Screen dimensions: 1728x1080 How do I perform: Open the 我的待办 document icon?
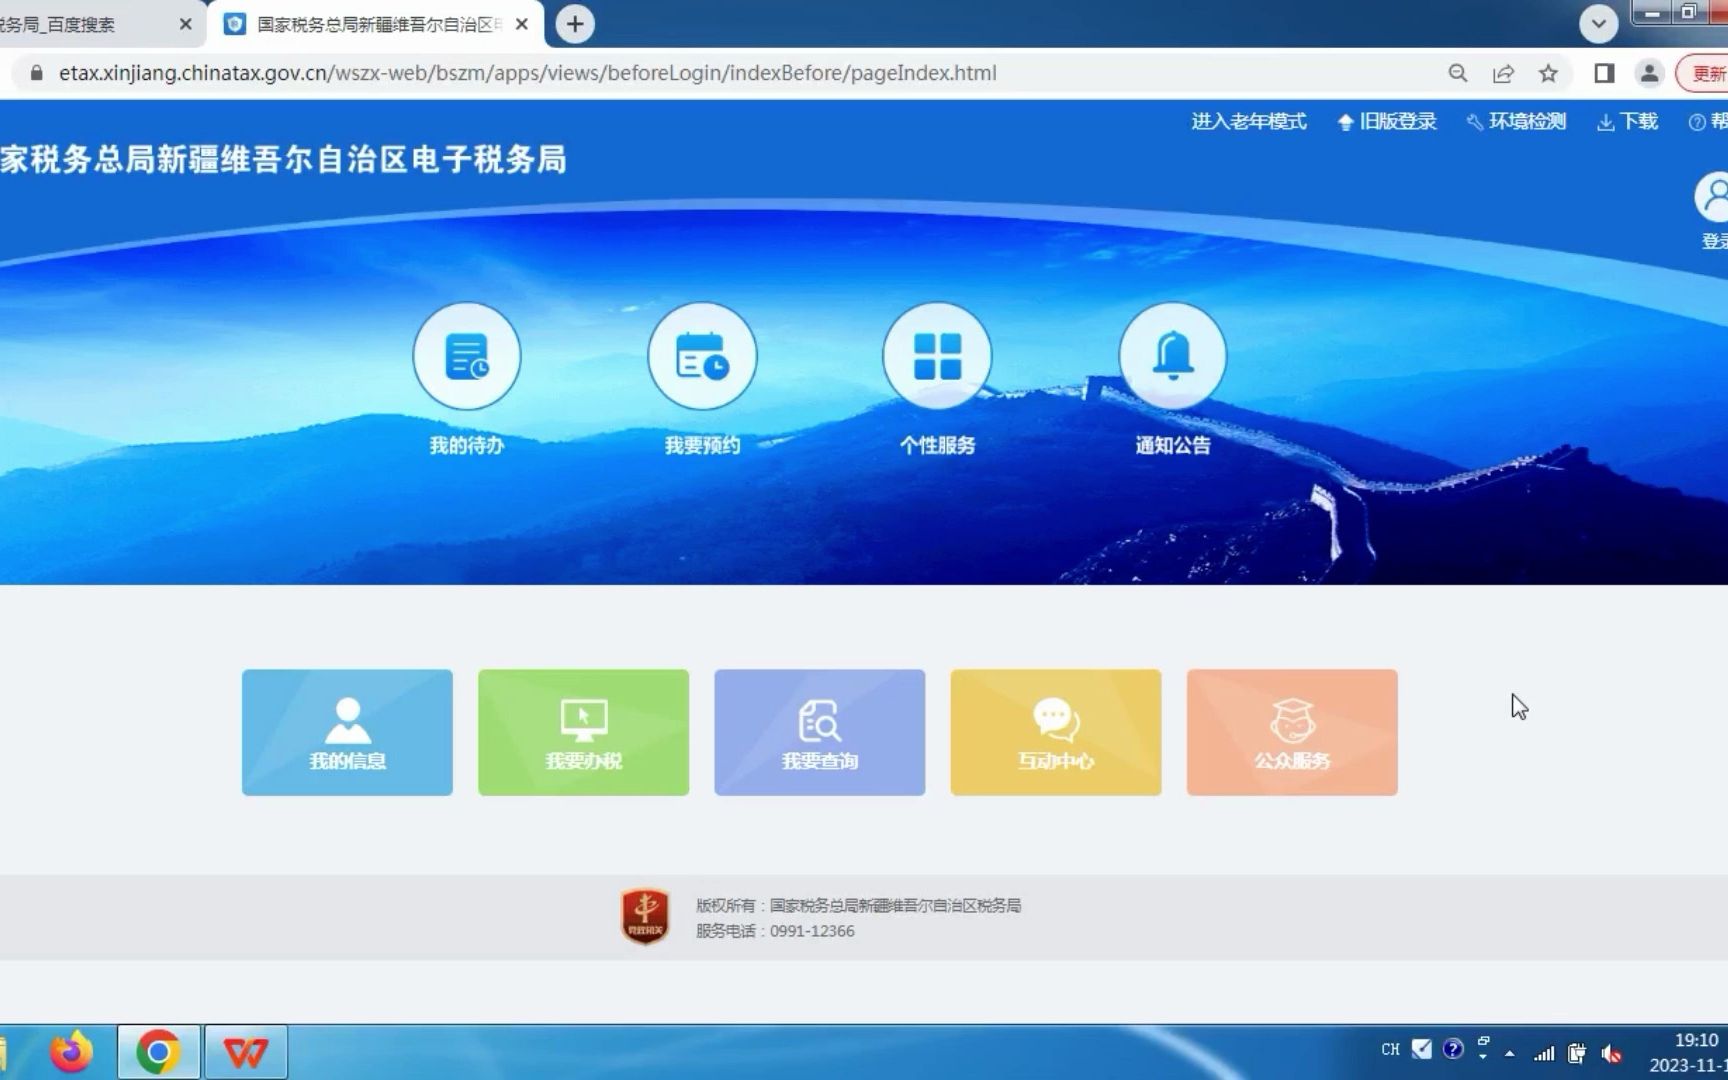(x=466, y=355)
